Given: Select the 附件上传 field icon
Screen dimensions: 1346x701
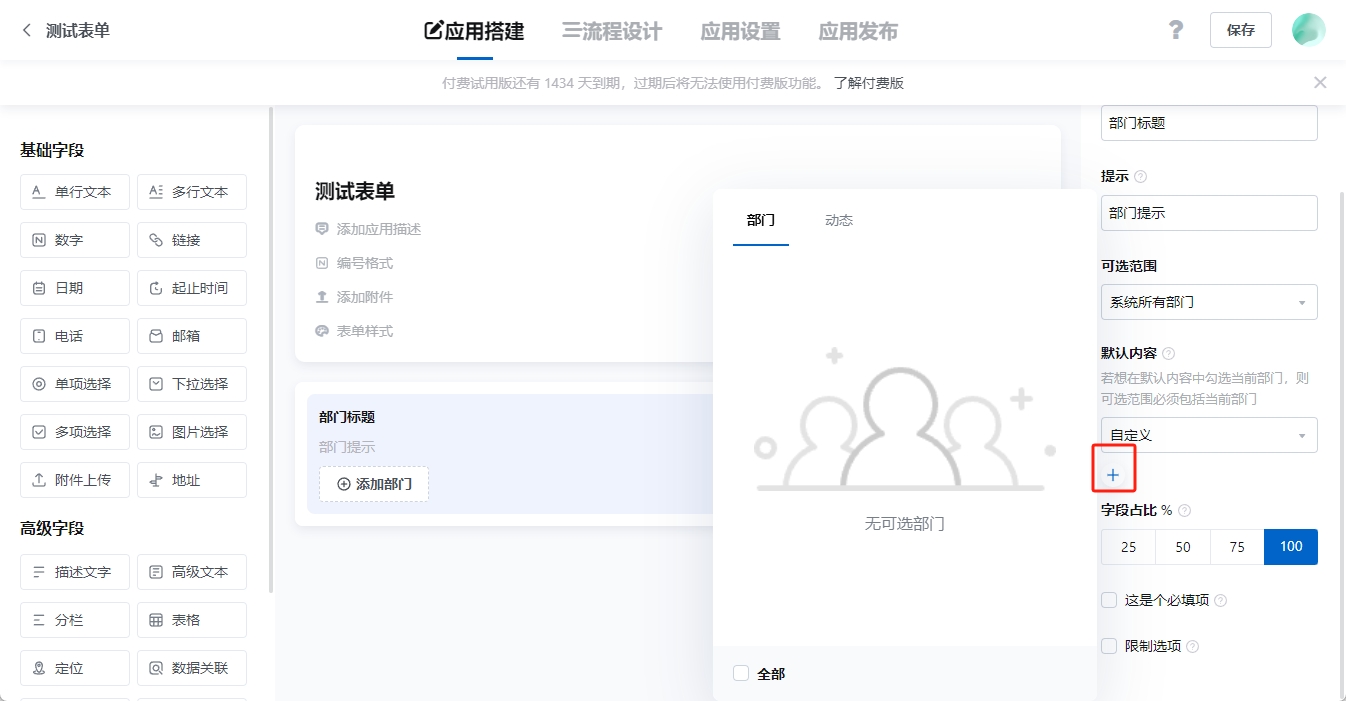Looking at the screenshot, I should [74, 479].
